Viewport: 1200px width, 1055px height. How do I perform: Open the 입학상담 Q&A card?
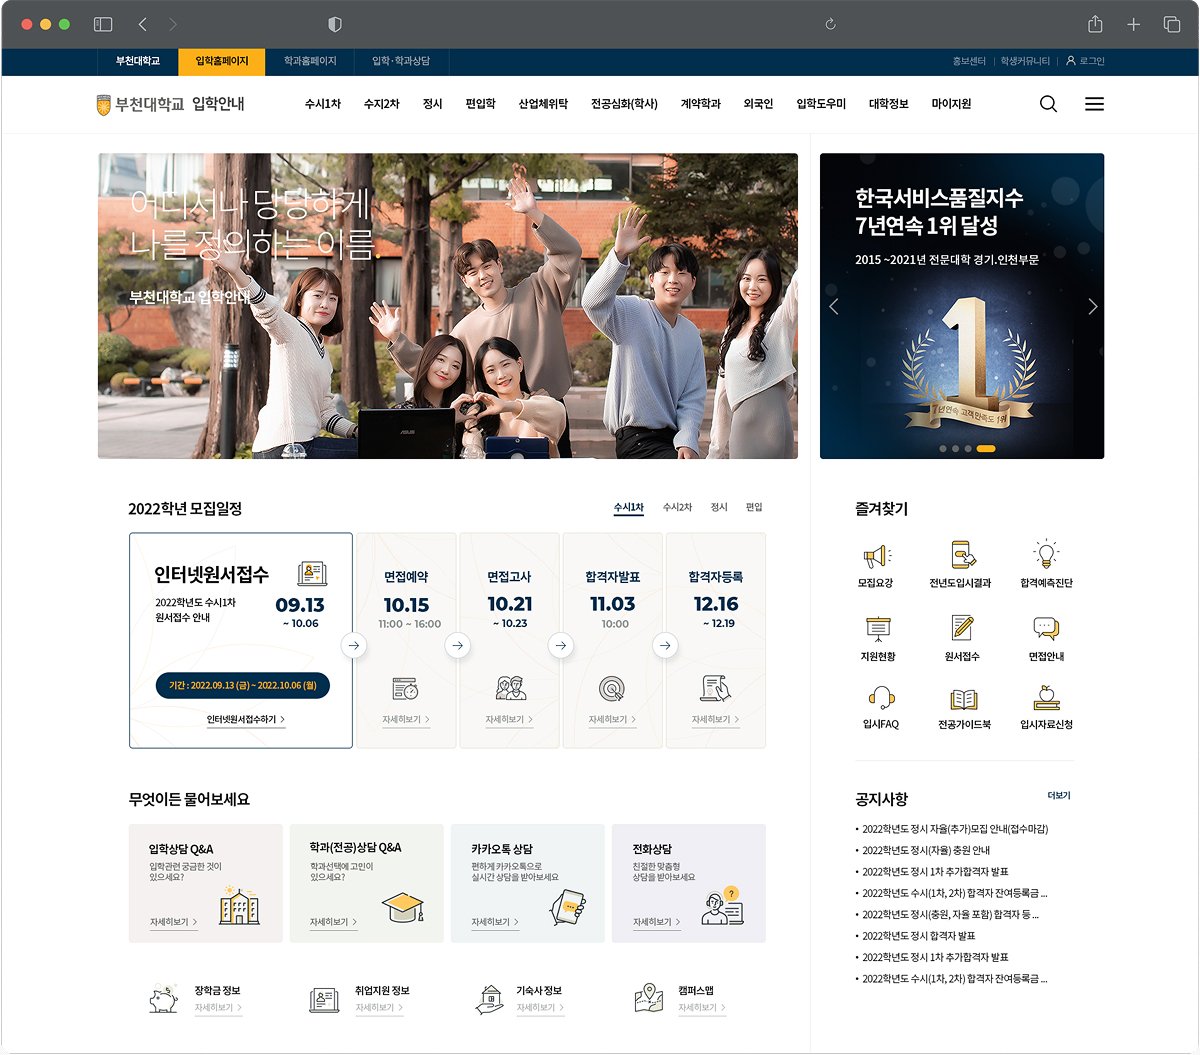pyautogui.click(x=206, y=883)
